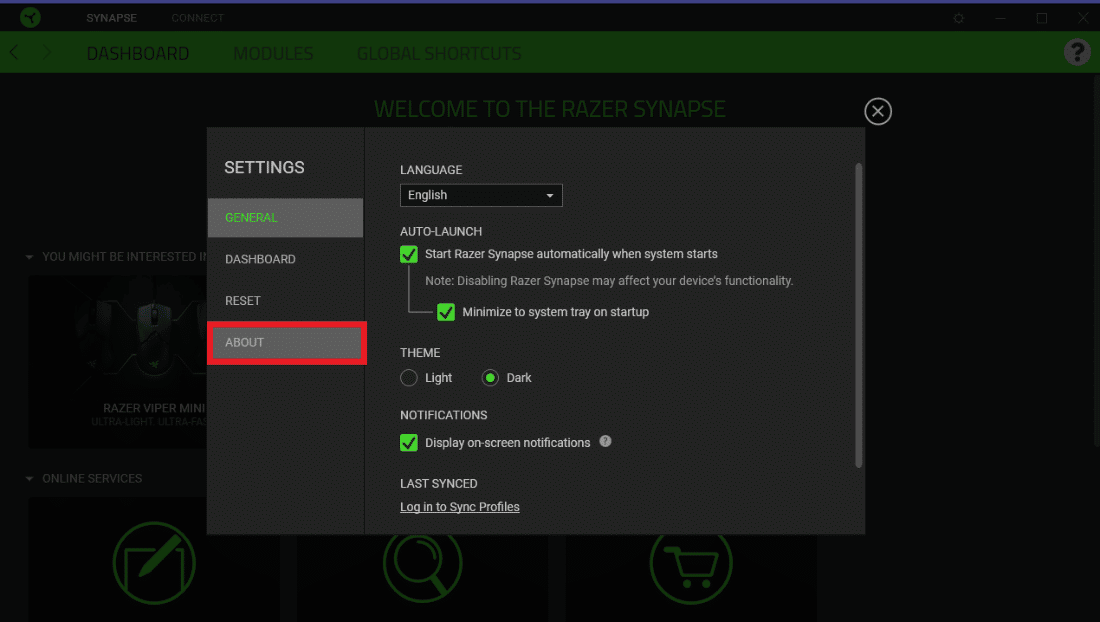Click Log in to Sync Profiles link
The width and height of the screenshot is (1100, 622).
pos(460,507)
